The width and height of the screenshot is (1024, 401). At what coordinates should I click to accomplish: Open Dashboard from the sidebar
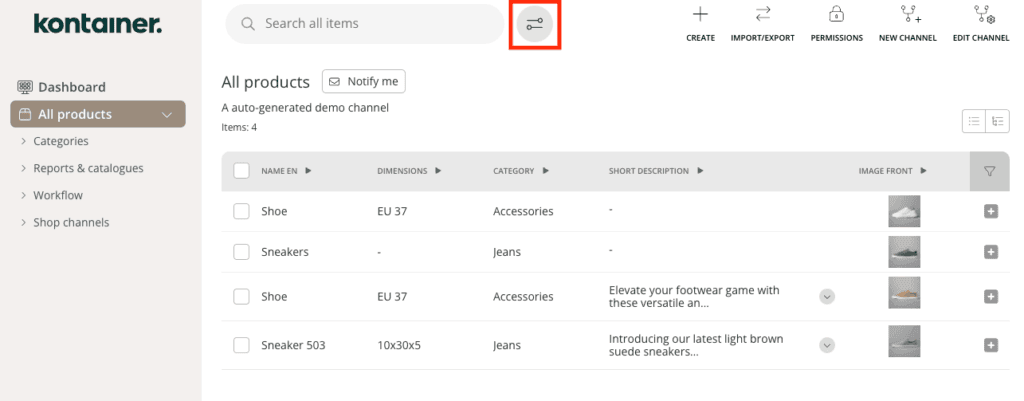tap(71, 87)
